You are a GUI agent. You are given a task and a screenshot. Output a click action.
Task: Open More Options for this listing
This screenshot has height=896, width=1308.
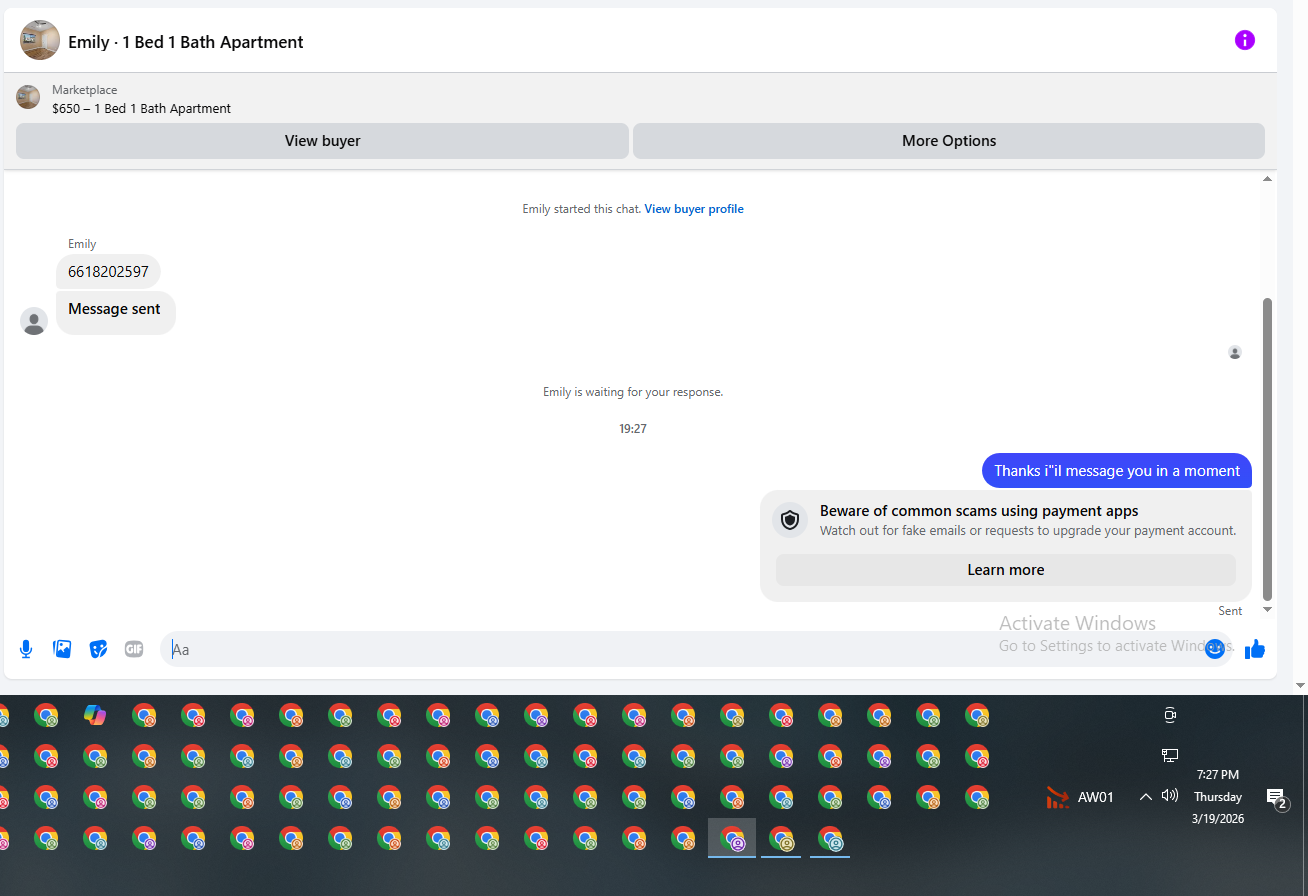[x=949, y=141]
